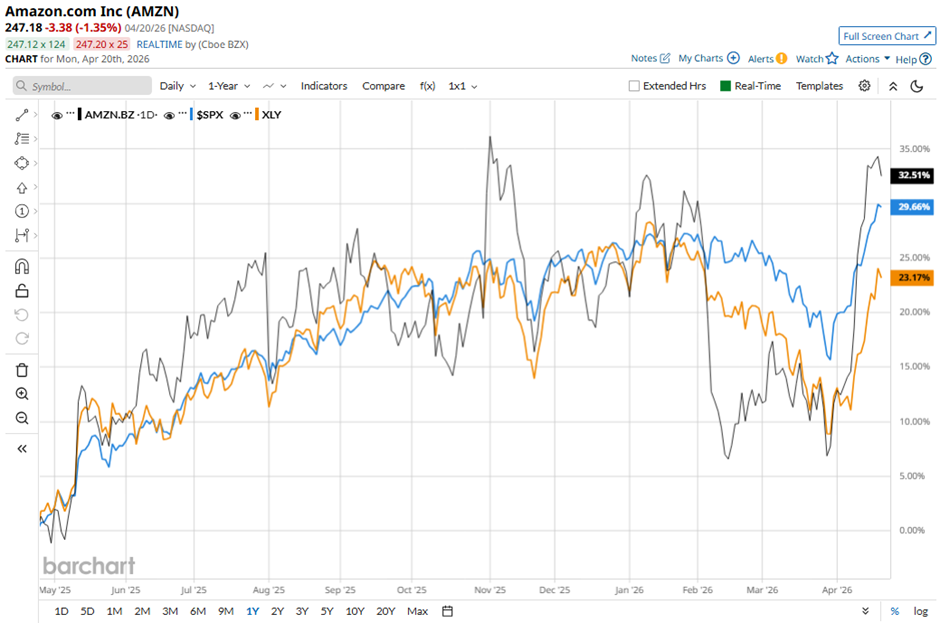
Task: Open the Help question icon
Action: (x=926, y=59)
